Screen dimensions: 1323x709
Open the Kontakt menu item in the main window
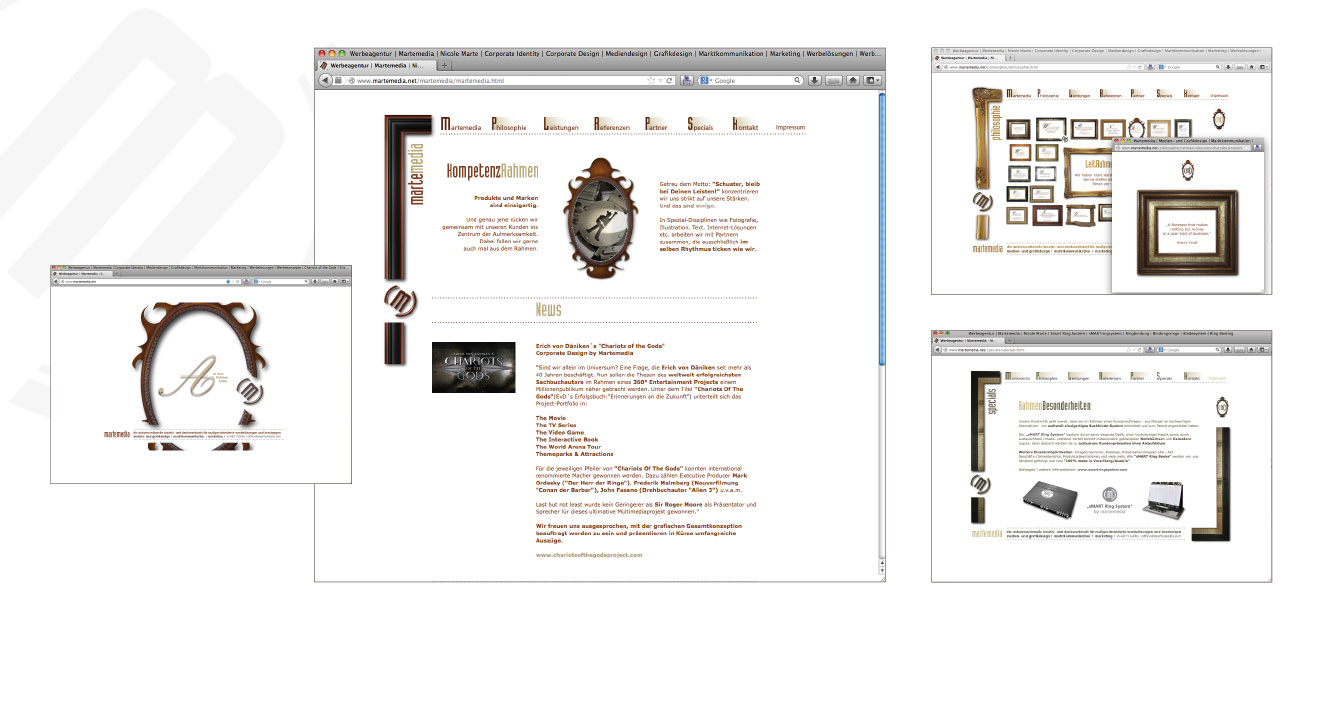(747, 126)
